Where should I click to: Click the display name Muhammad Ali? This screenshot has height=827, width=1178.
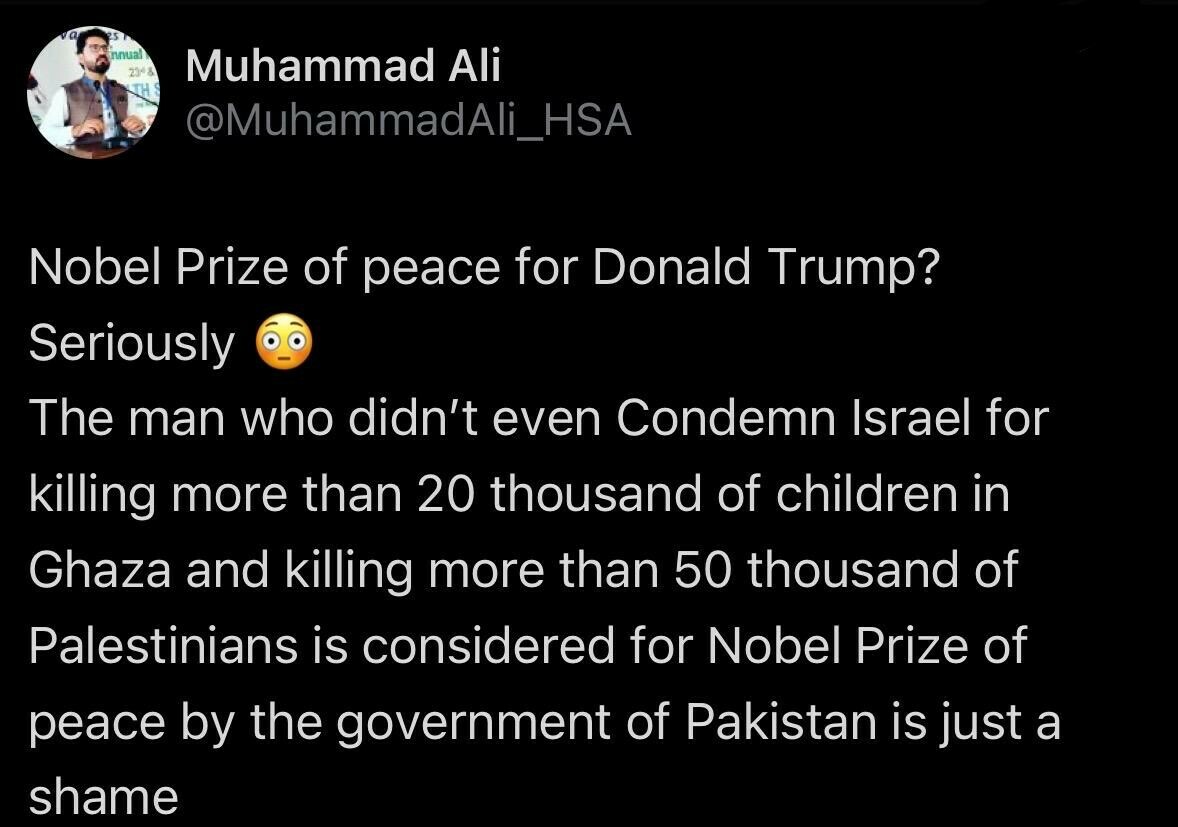[343, 65]
